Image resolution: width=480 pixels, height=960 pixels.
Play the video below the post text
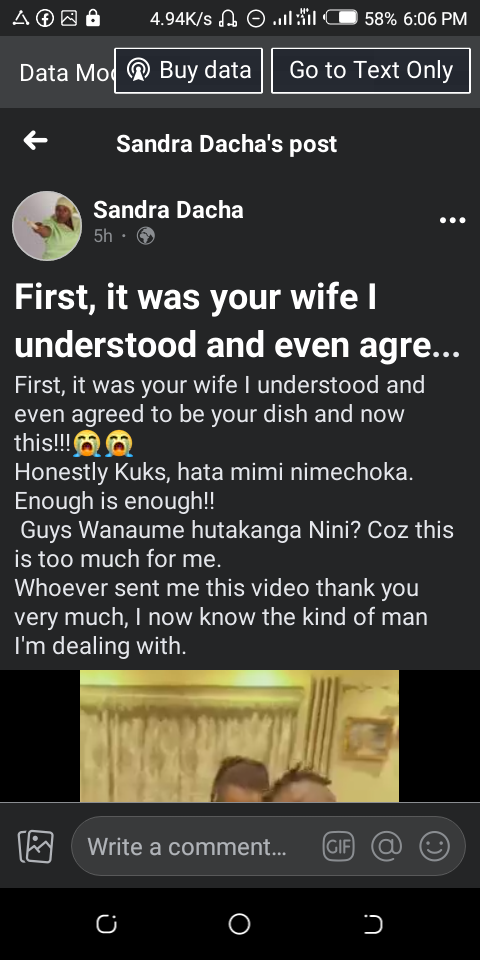[239, 736]
